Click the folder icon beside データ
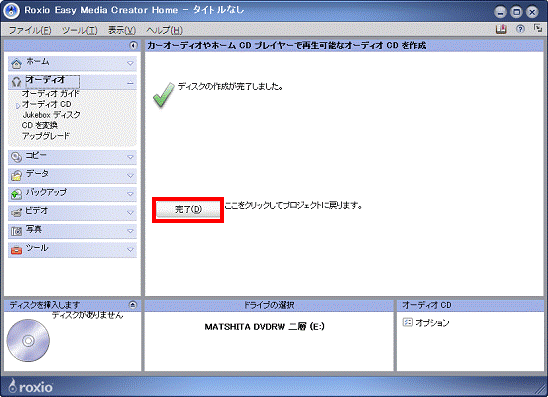Image resolution: width=548 pixels, height=397 pixels. (16, 176)
